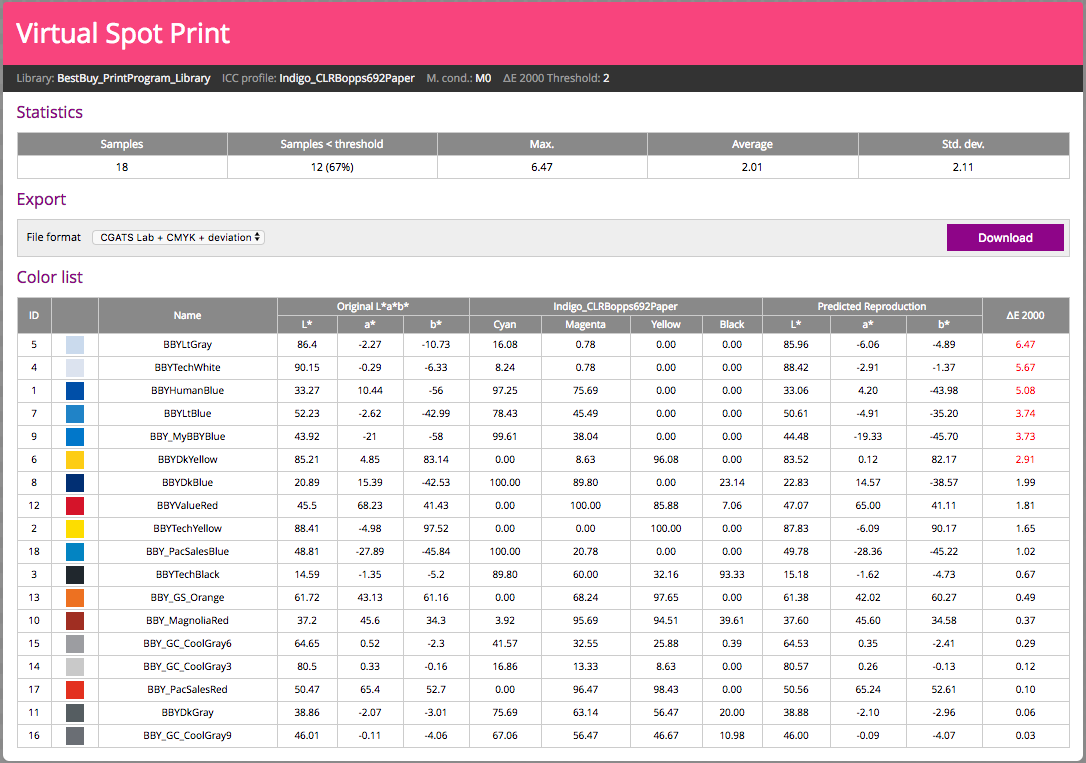Click the Color list section heading

(x=50, y=277)
